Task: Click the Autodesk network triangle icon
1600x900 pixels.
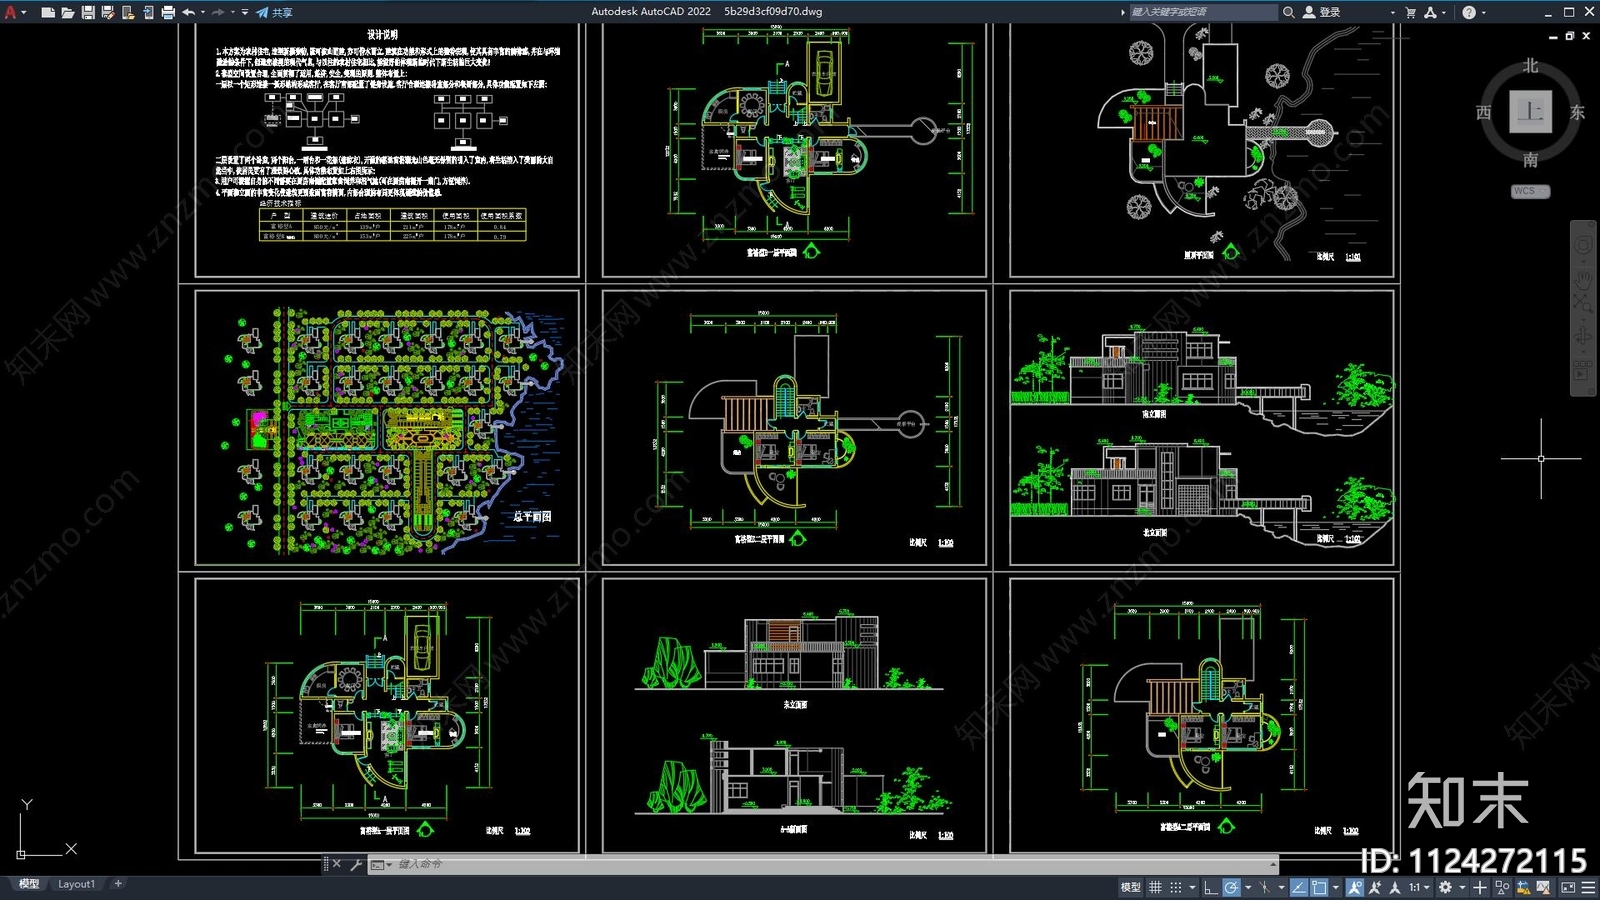Action: click(1430, 12)
